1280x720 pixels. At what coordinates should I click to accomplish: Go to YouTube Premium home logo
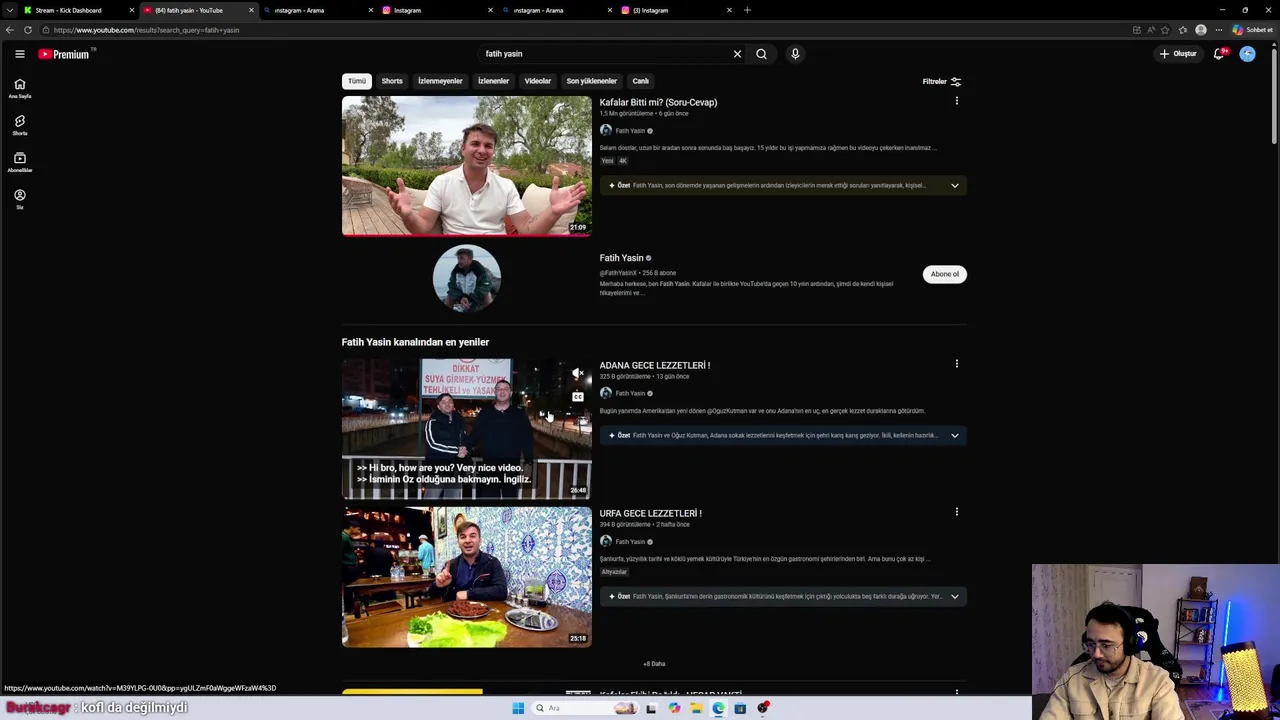(64, 54)
